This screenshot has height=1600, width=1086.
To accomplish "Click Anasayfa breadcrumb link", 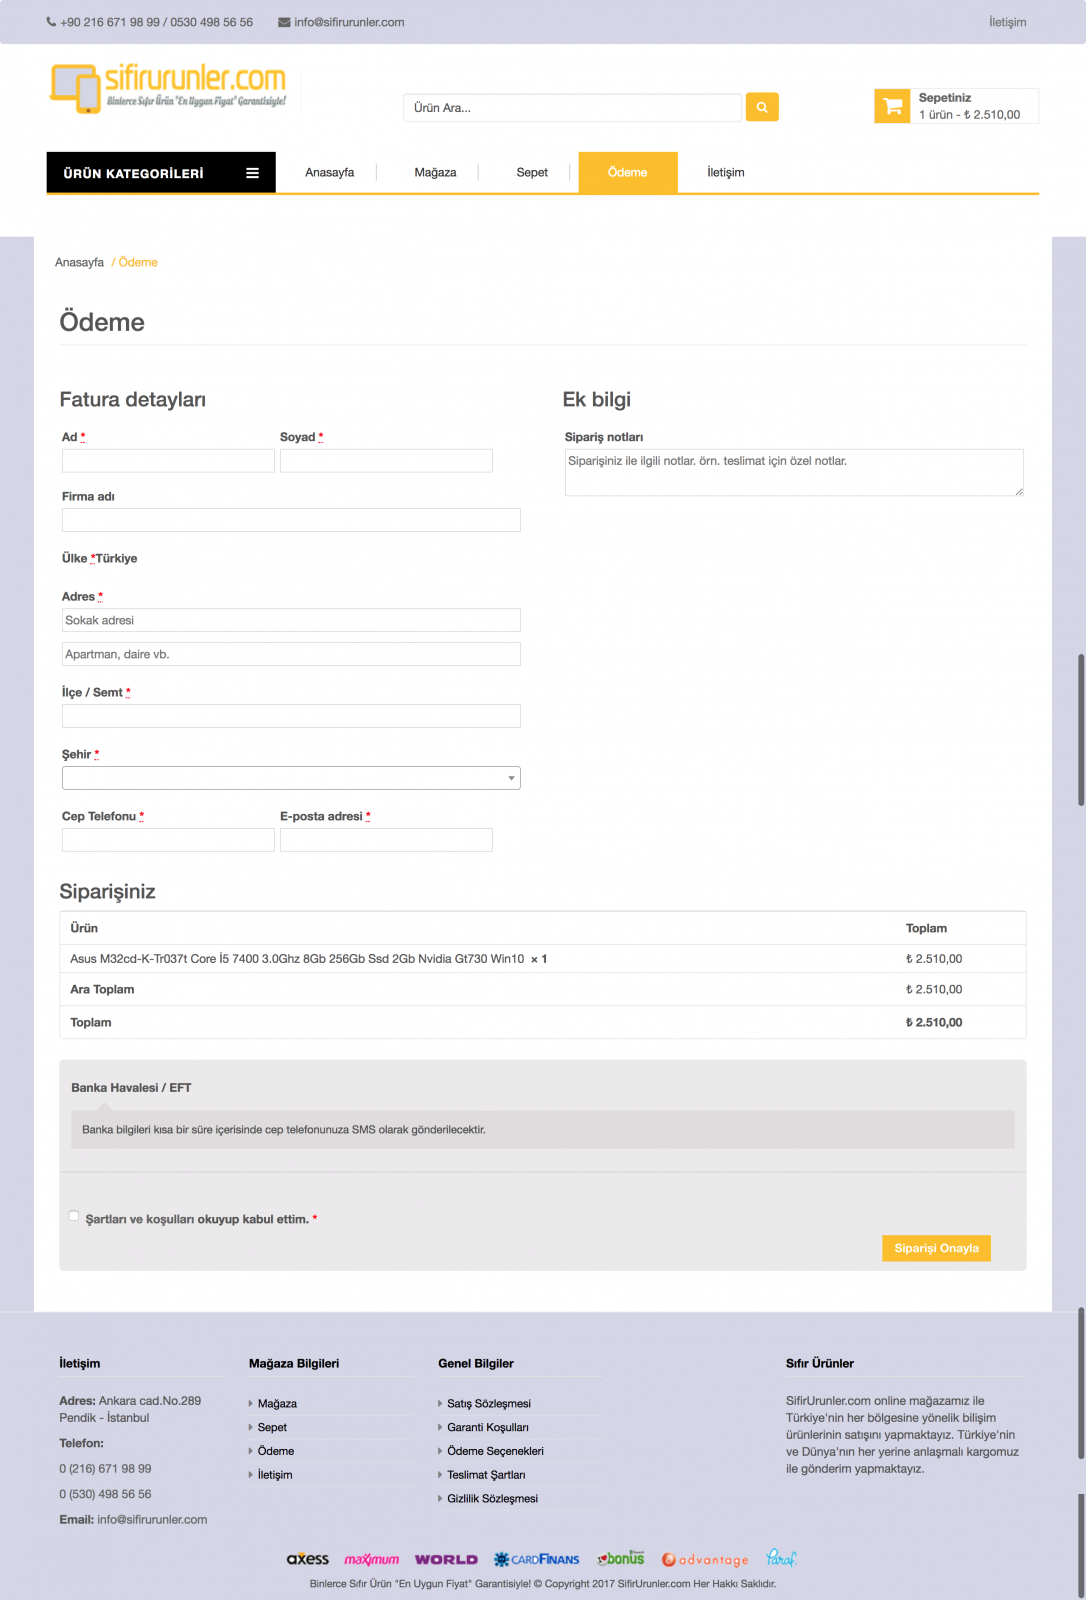I will pyautogui.click(x=79, y=262).
